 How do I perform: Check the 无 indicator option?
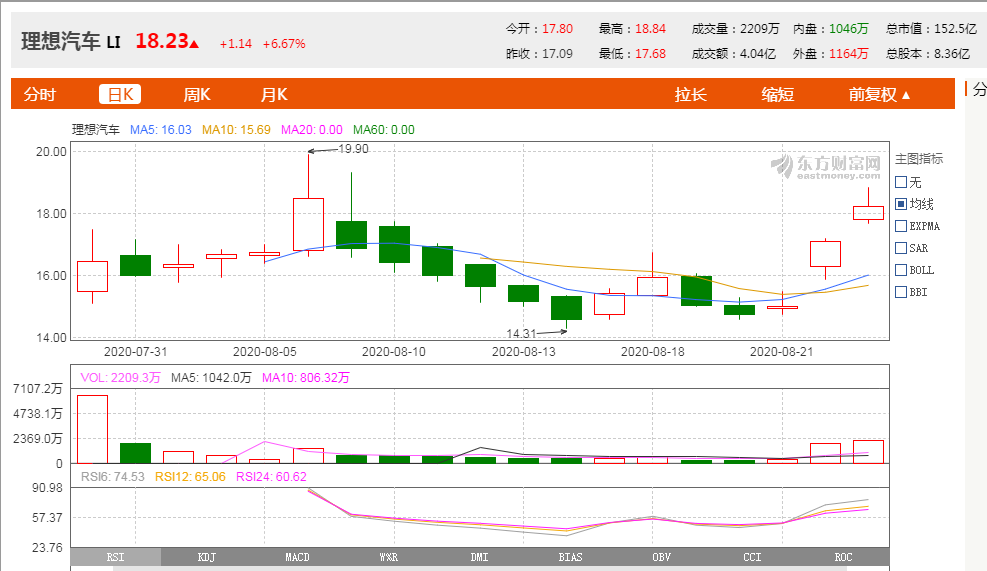click(901, 182)
